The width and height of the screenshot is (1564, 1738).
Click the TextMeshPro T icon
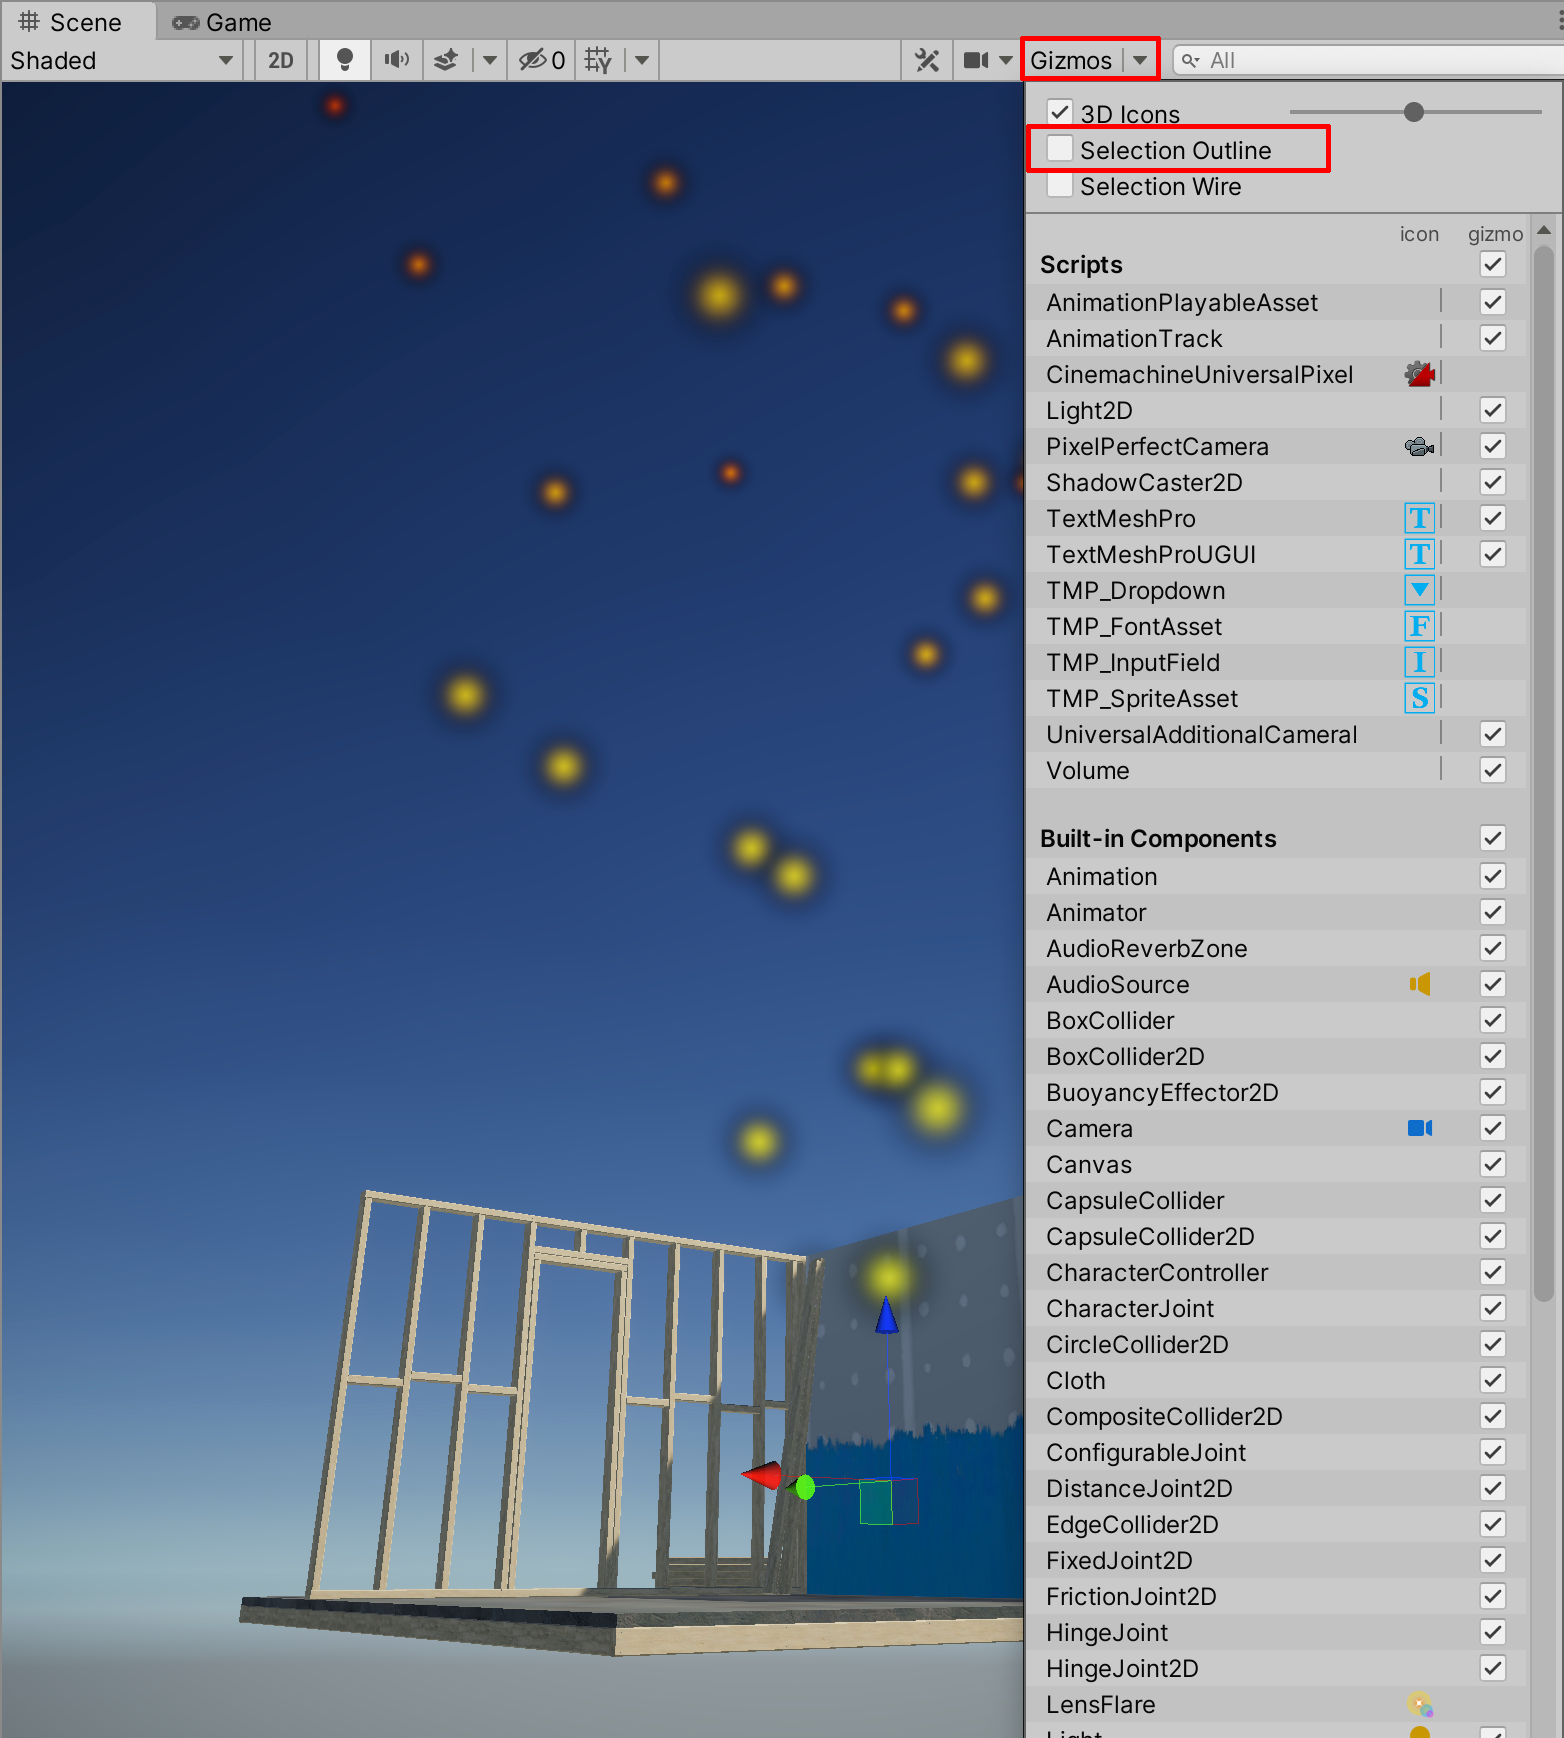(1419, 518)
